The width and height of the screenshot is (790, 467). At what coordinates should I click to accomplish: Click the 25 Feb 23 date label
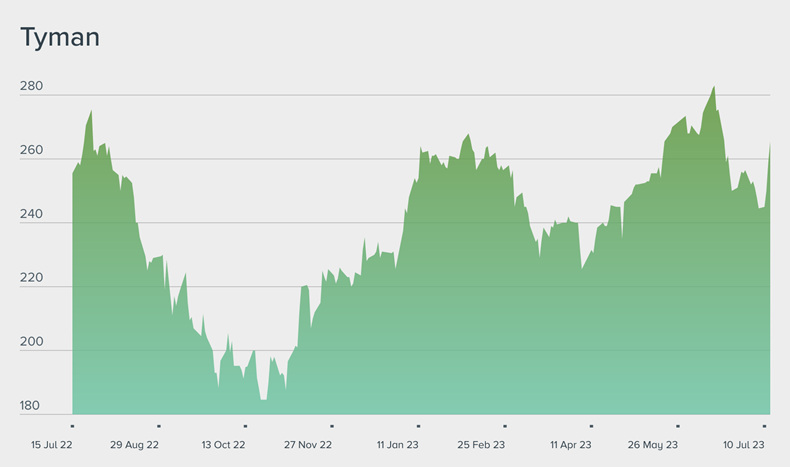pyautogui.click(x=481, y=444)
